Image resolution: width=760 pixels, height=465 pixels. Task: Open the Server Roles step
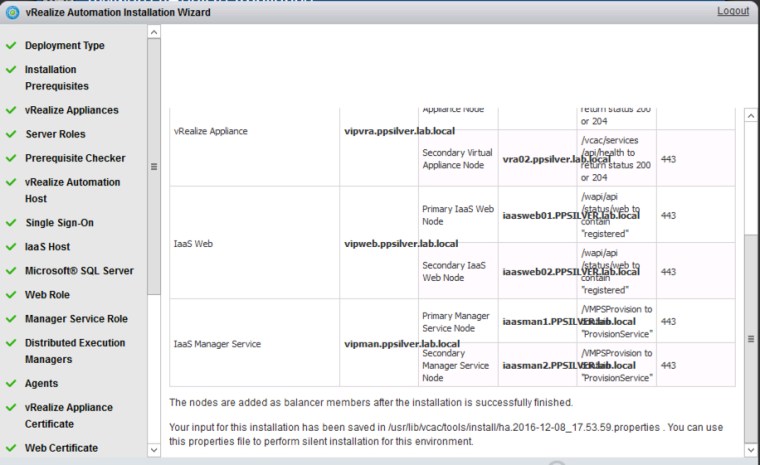(55, 134)
